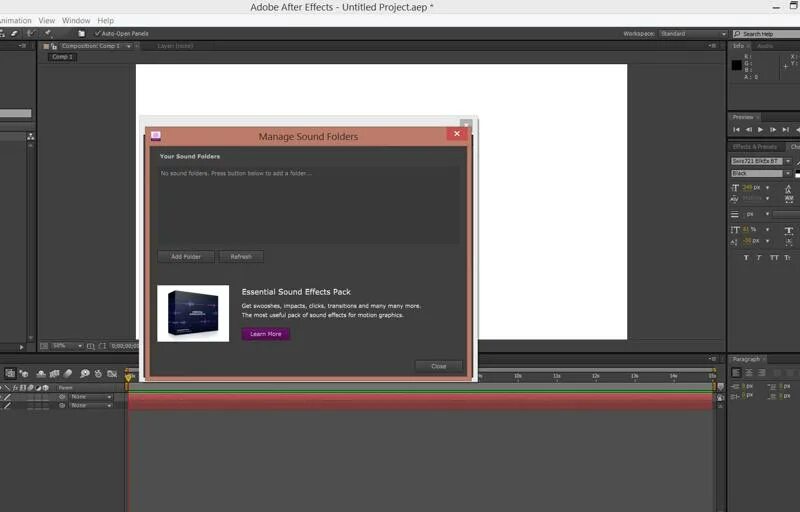Select the Roto Brush tool in toolbar
The image size is (800, 512).
coord(31,34)
